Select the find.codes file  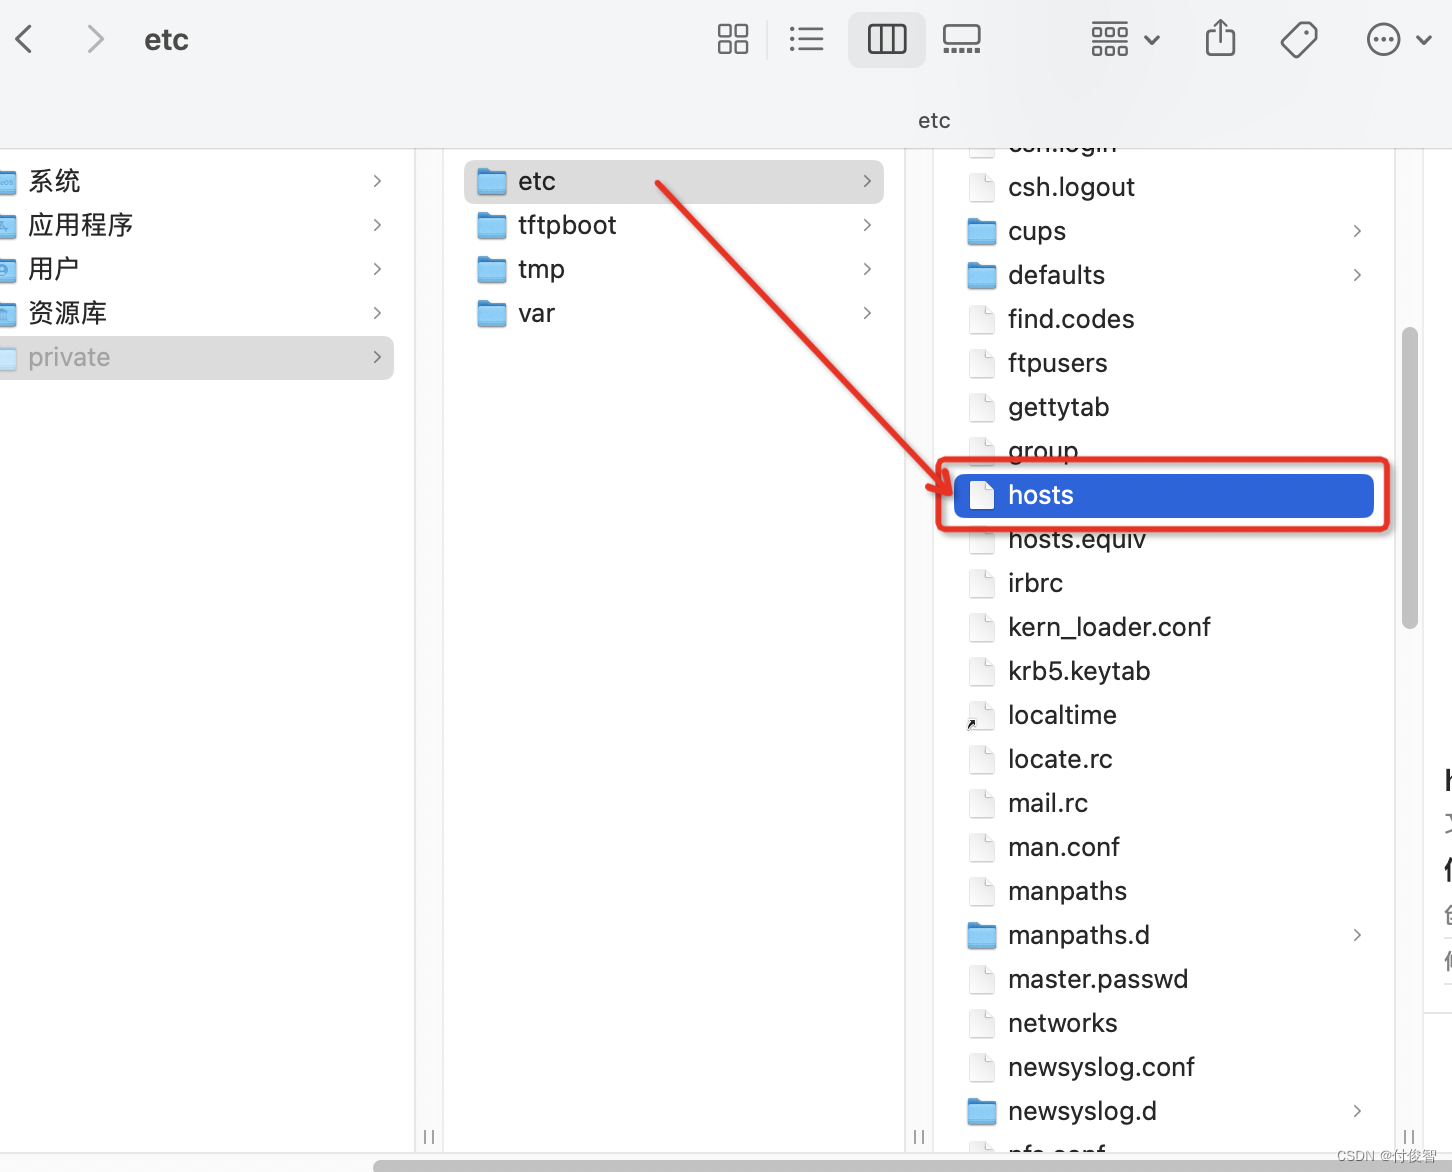(x=1164, y=319)
